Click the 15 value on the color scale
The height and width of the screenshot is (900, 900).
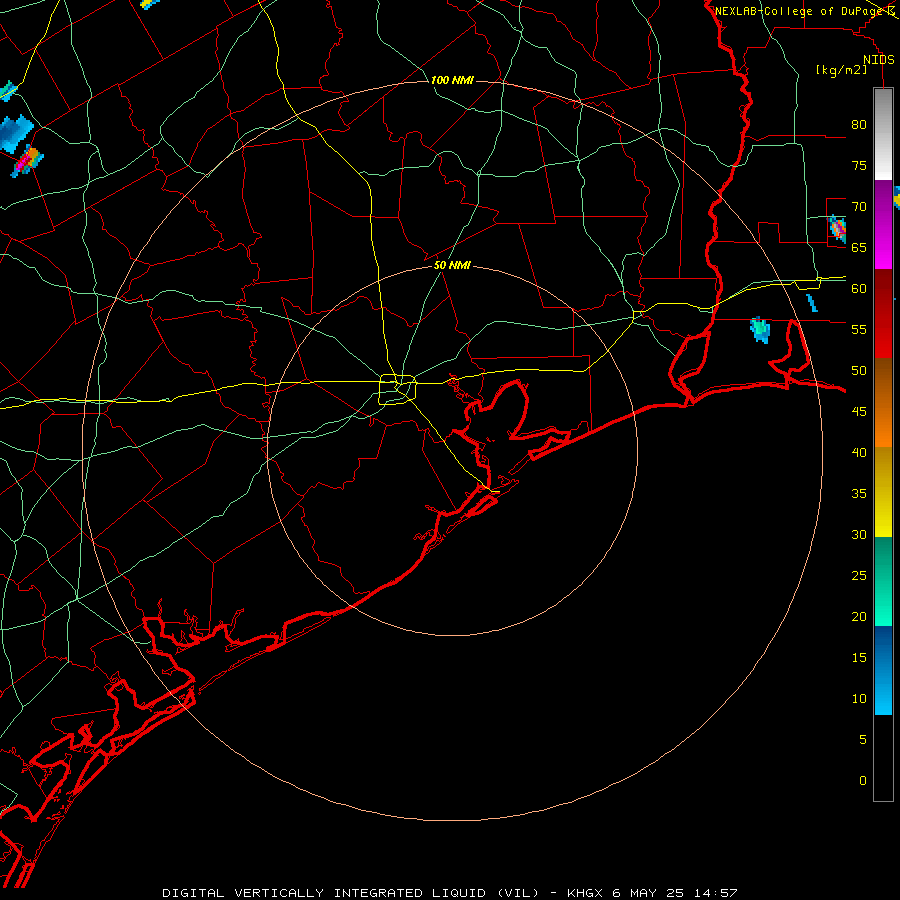859,658
